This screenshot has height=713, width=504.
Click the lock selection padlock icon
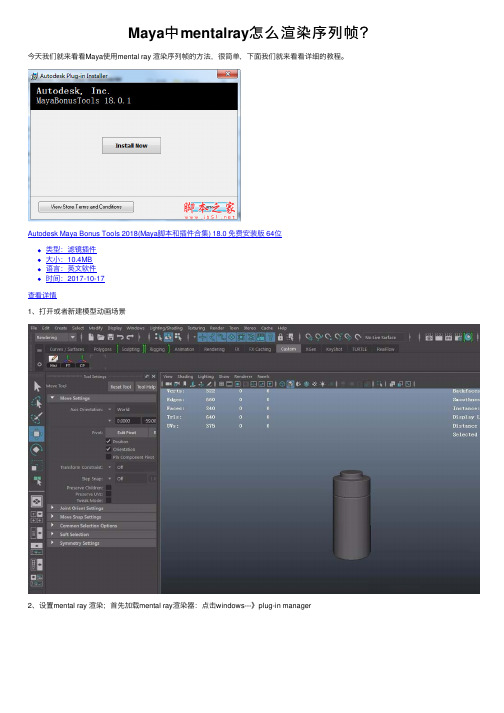(280, 337)
